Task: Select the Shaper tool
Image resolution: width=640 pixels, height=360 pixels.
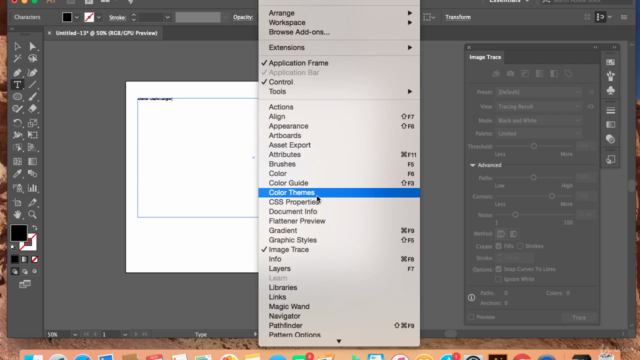Action: click(x=17, y=109)
